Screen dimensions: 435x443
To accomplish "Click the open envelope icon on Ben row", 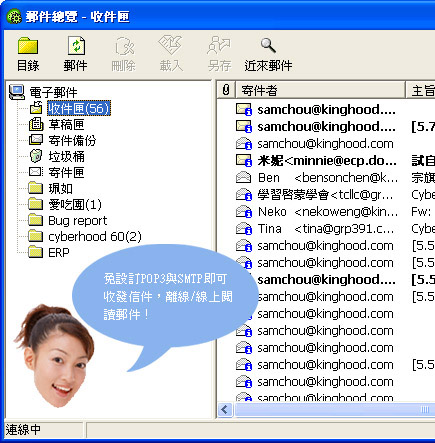I will click(x=243, y=177).
